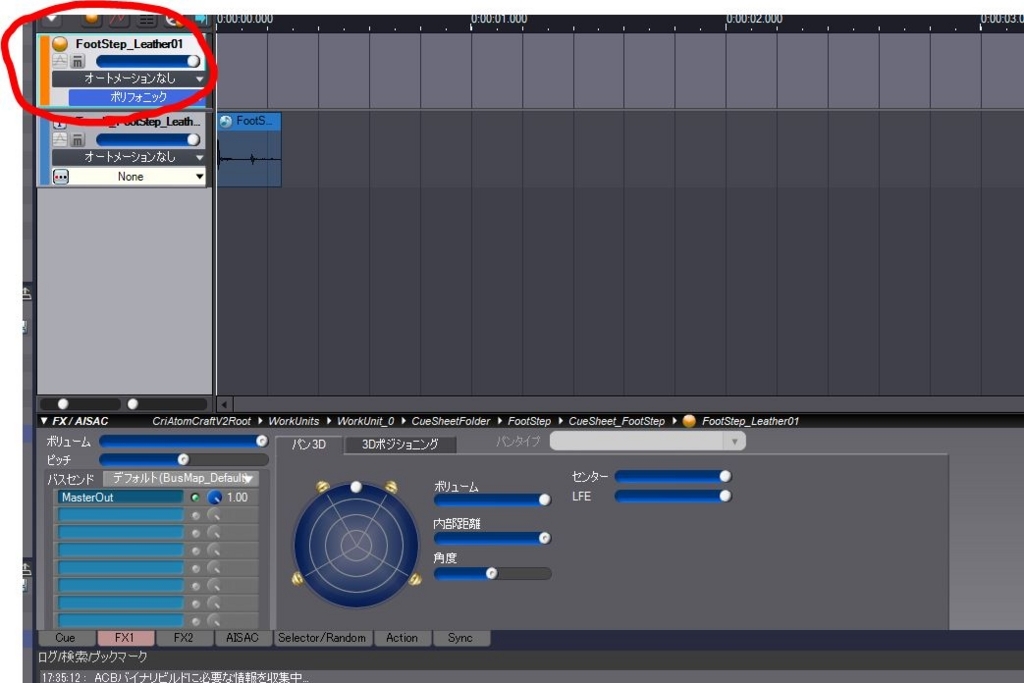Go to CueSheetFolder in the breadcrumb
Screen dimensions: 1024x683
(x=451, y=421)
